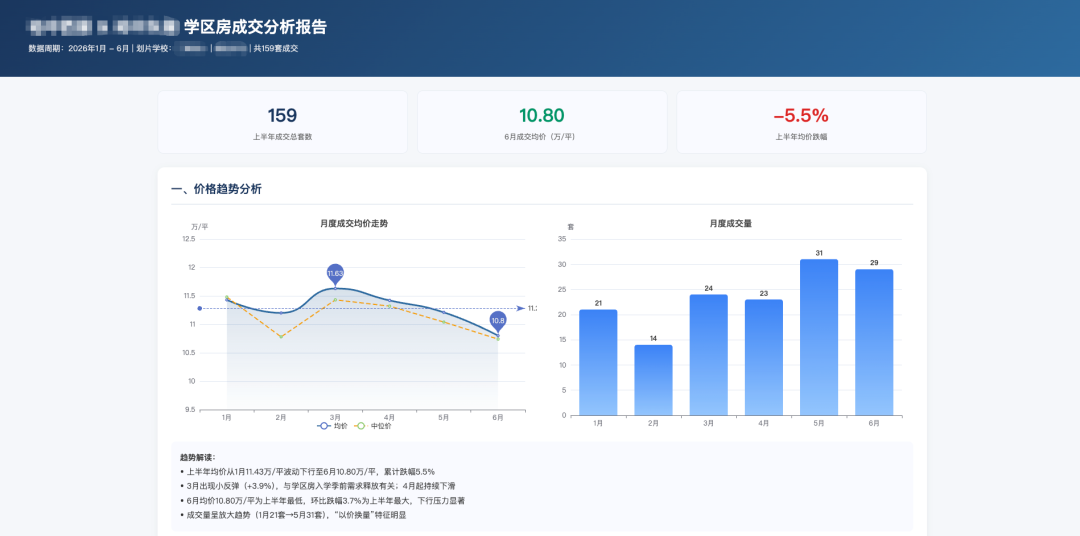Select the 中位价 data point for 2月
This screenshot has height=536, width=1080.
tap(281, 337)
